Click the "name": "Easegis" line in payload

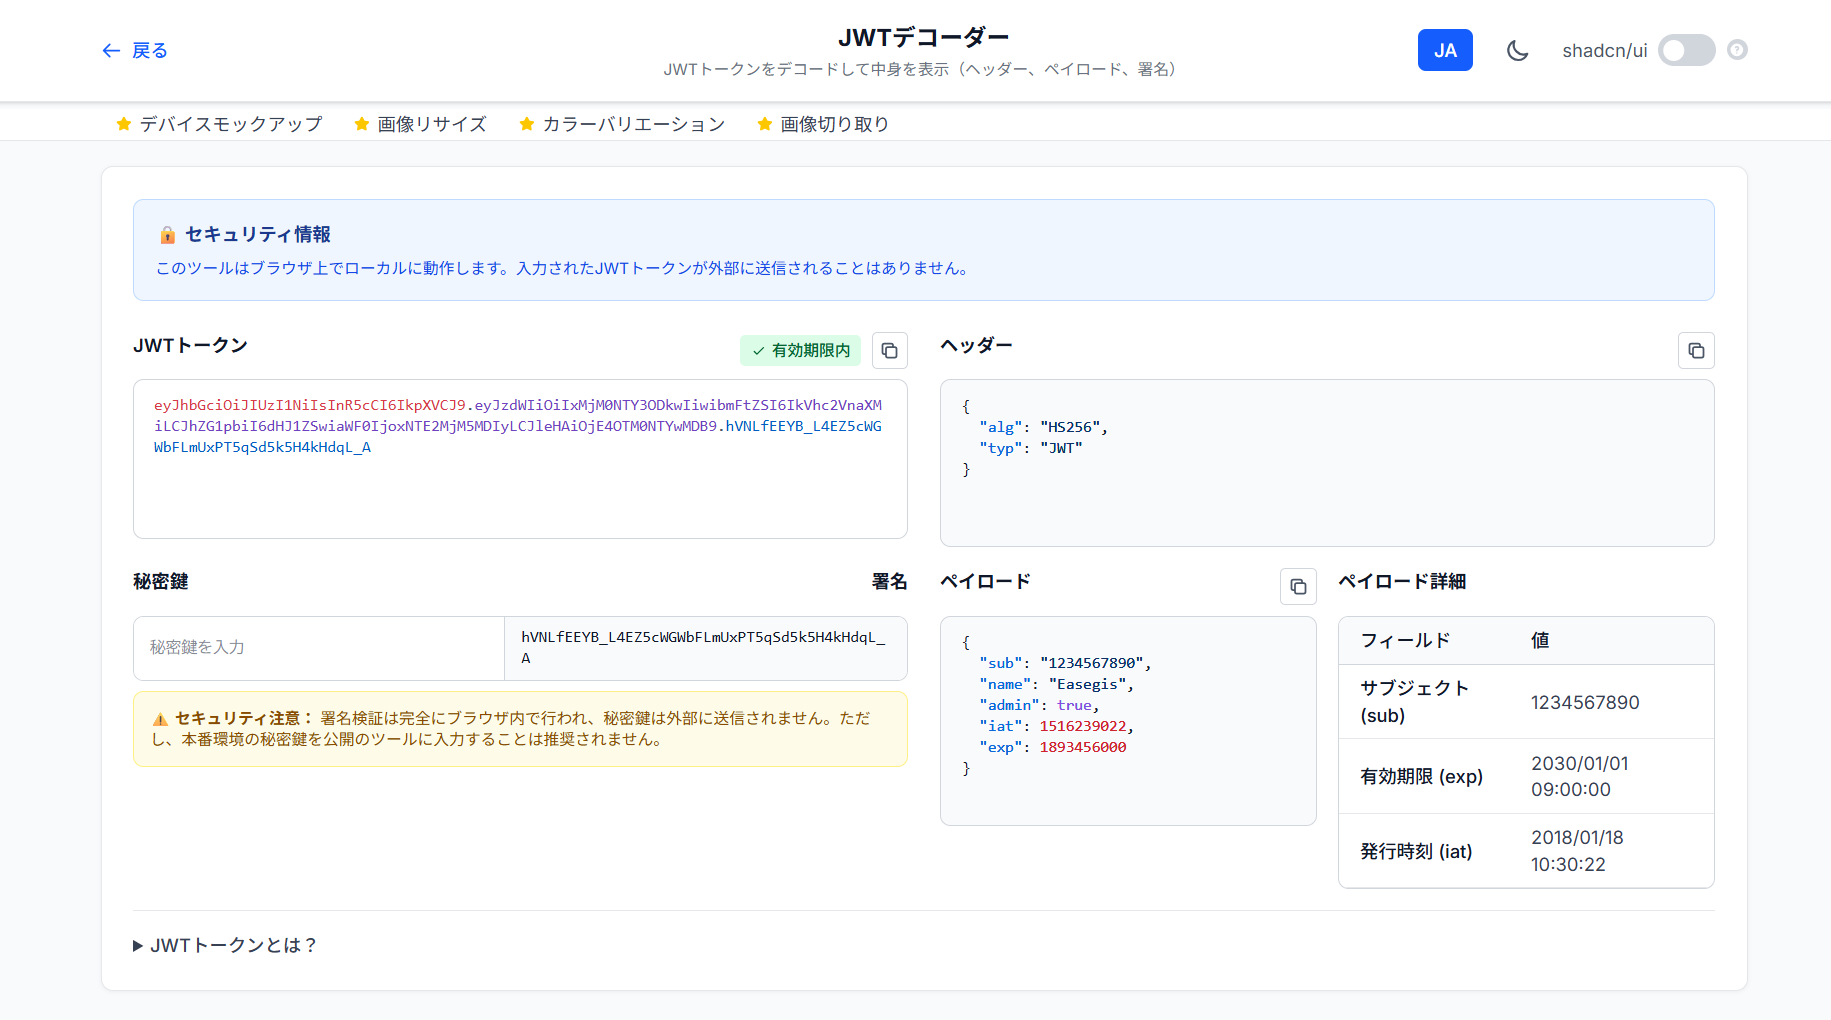1057,685
